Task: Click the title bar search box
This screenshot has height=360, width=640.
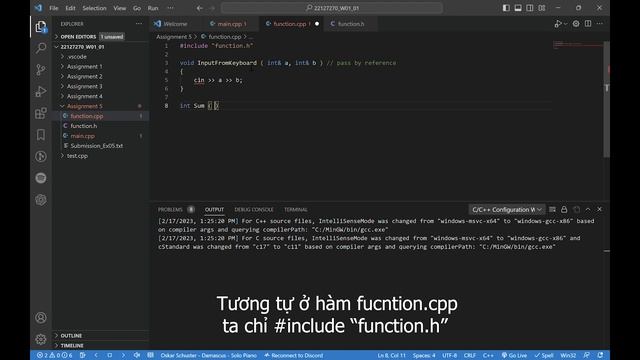Action: click(x=332, y=8)
